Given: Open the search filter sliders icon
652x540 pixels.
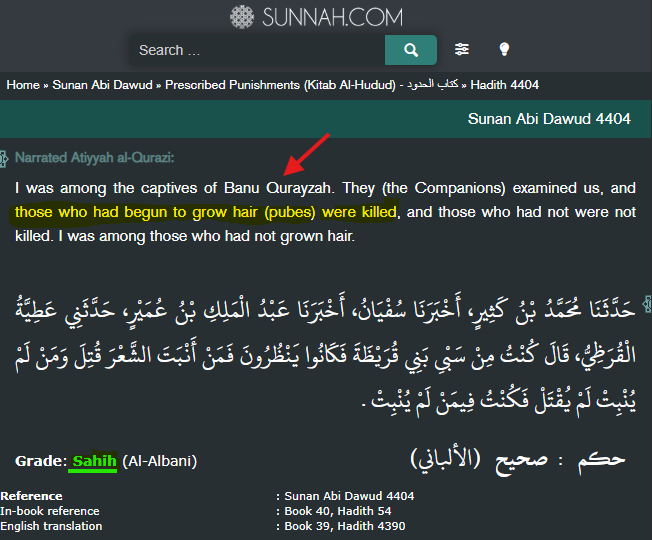Looking at the screenshot, I should click(462, 49).
